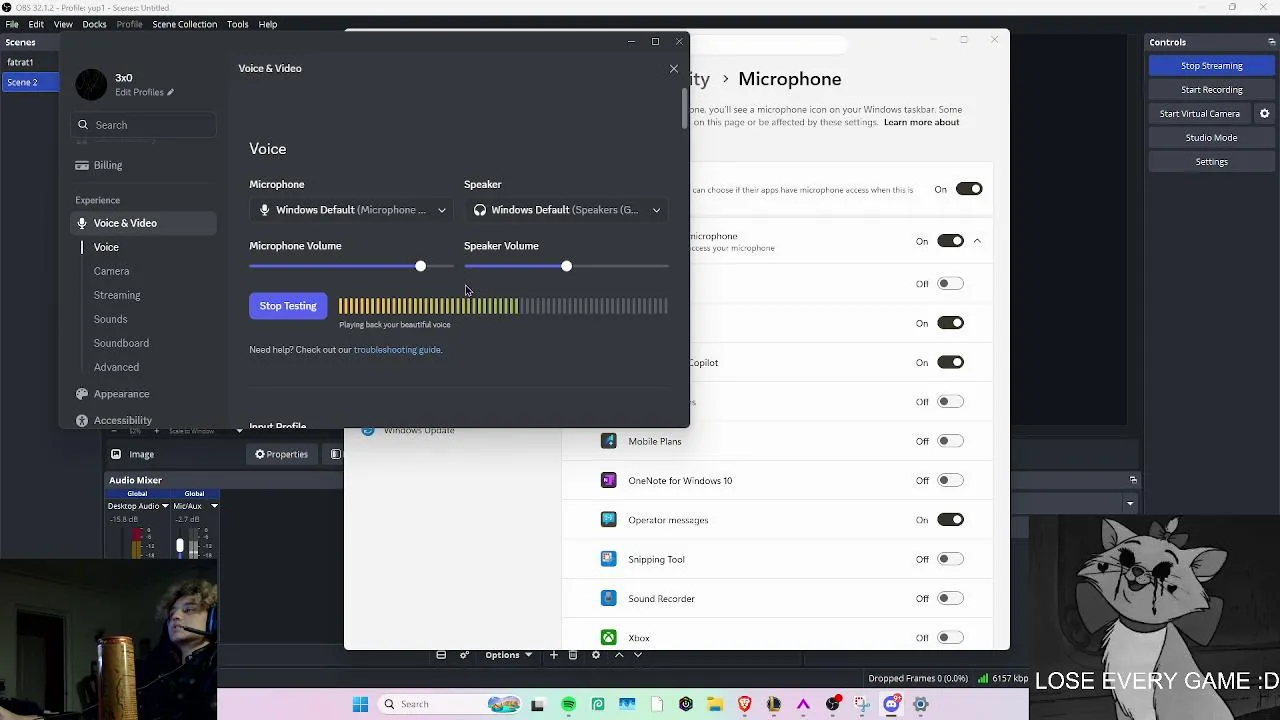
Task: Click the Accessibility icon in Discord settings sidebar
Action: click(x=82, y=420)
